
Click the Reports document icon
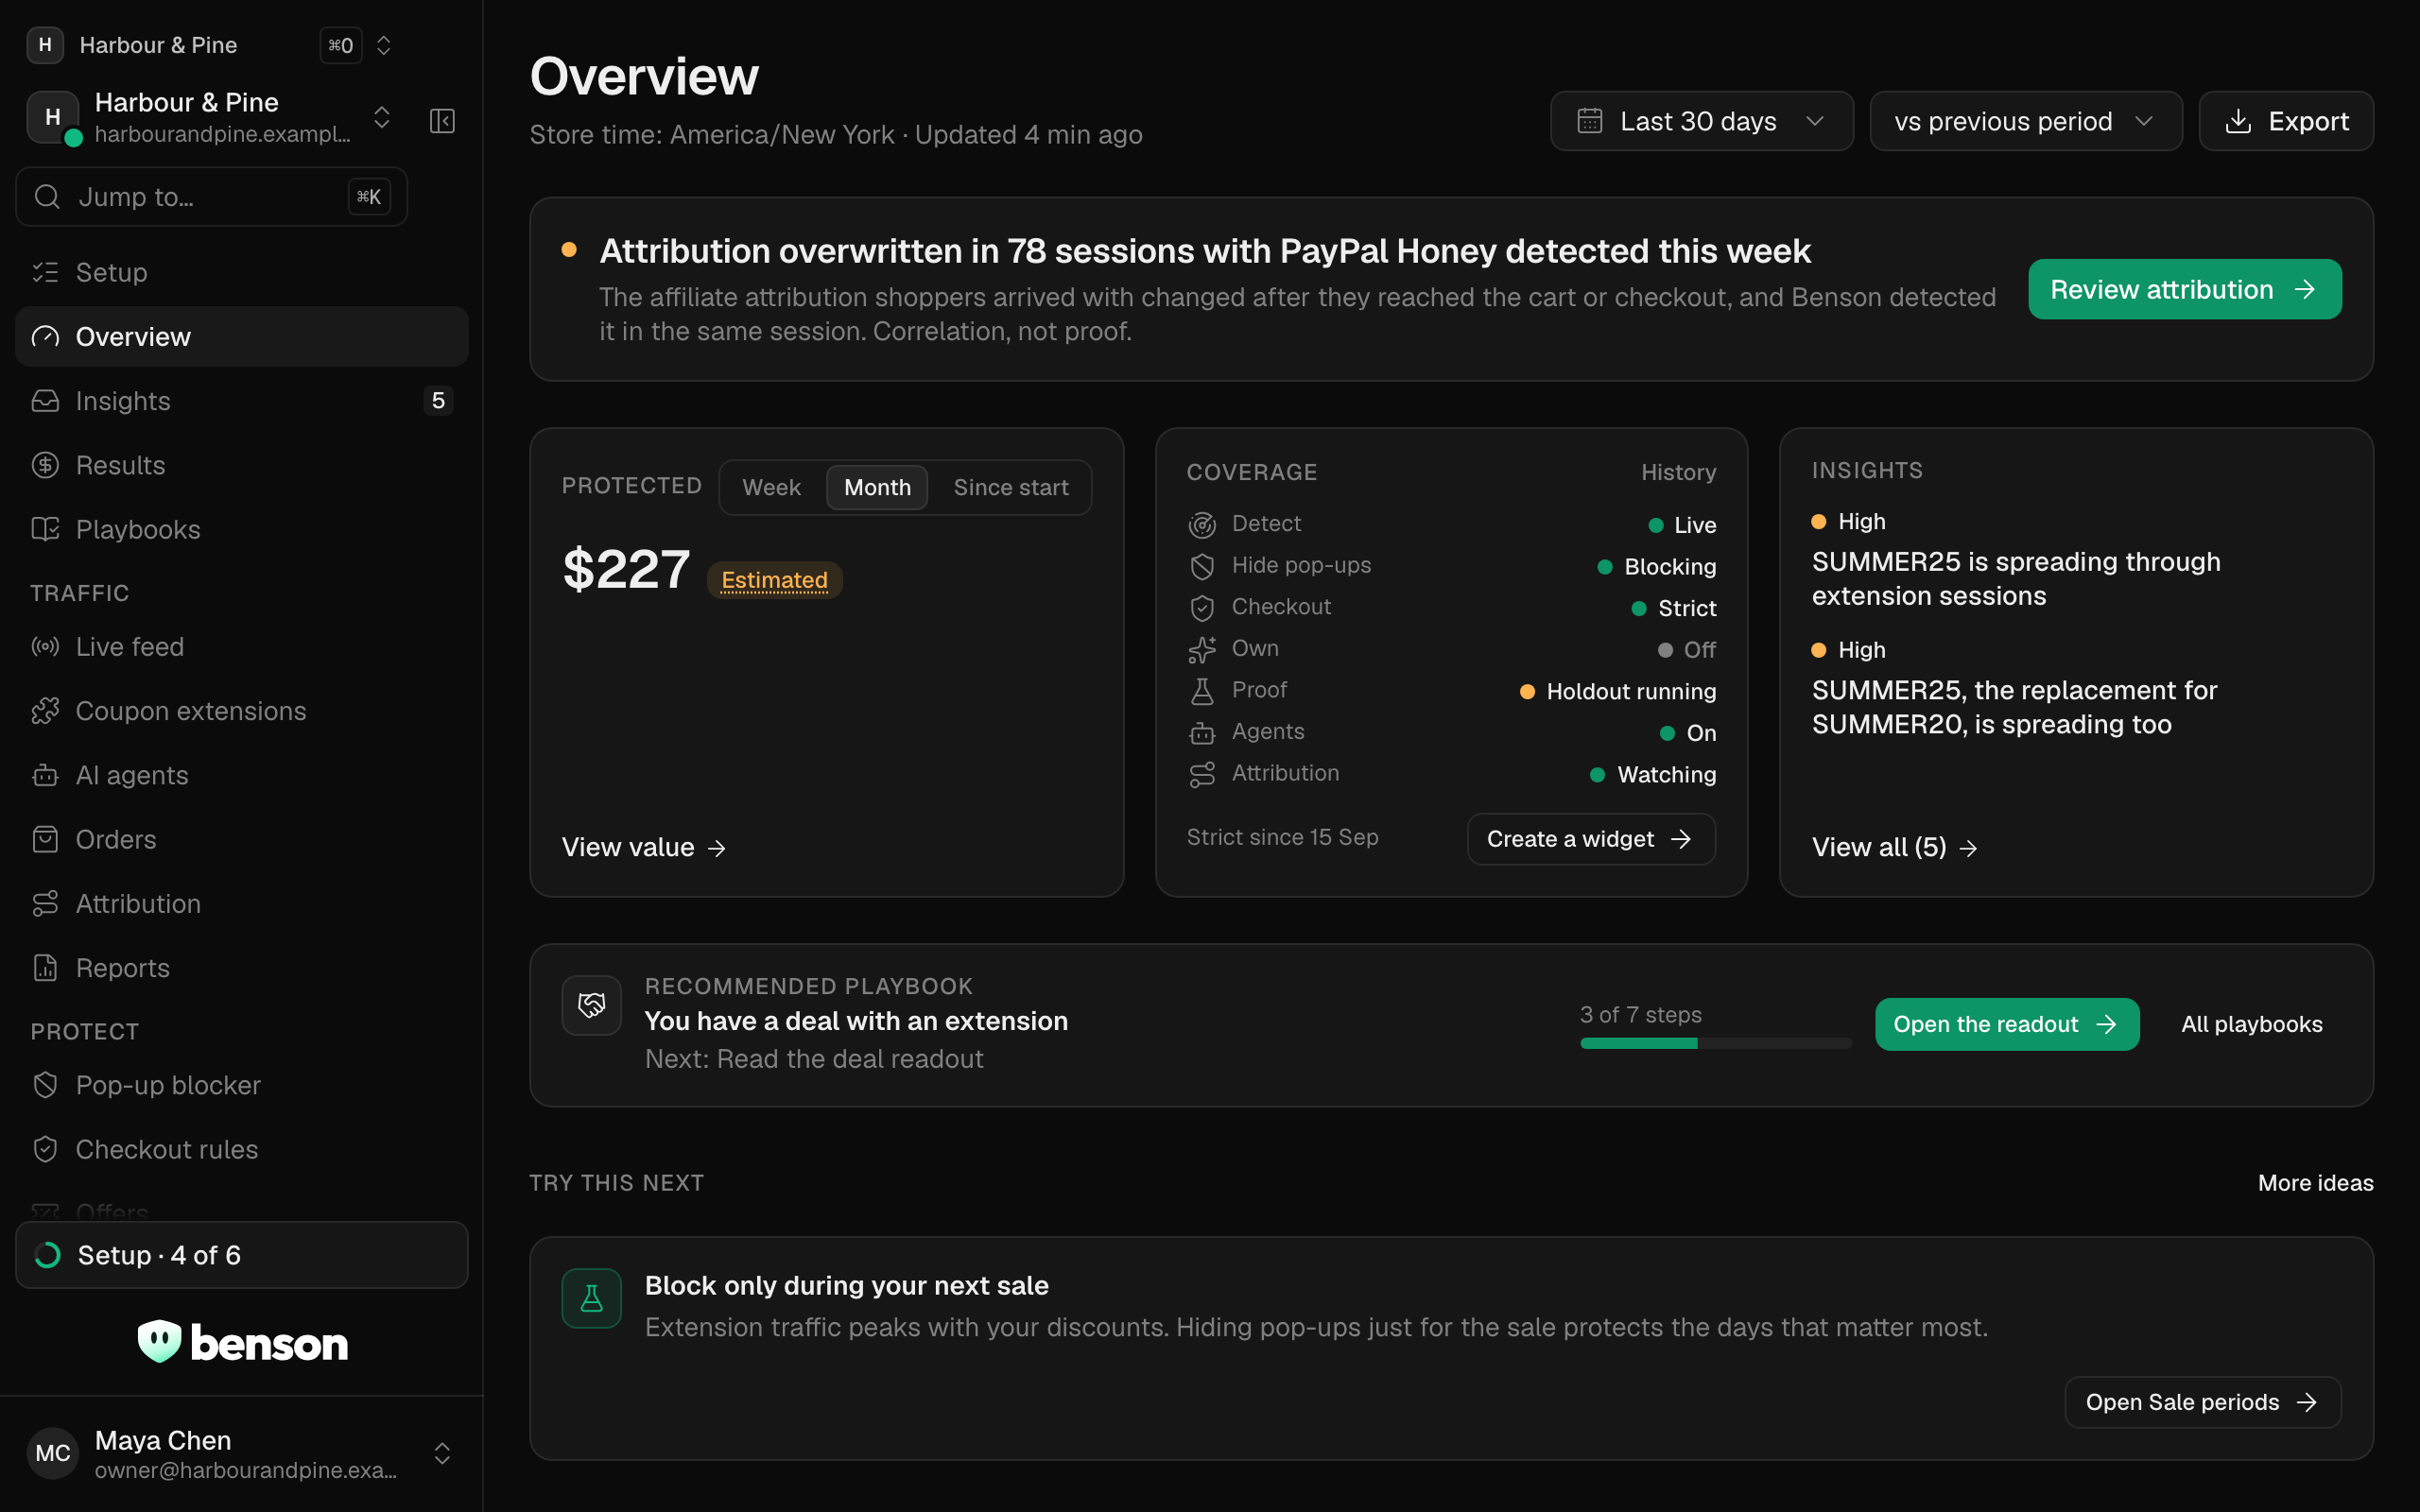point(45,968)
